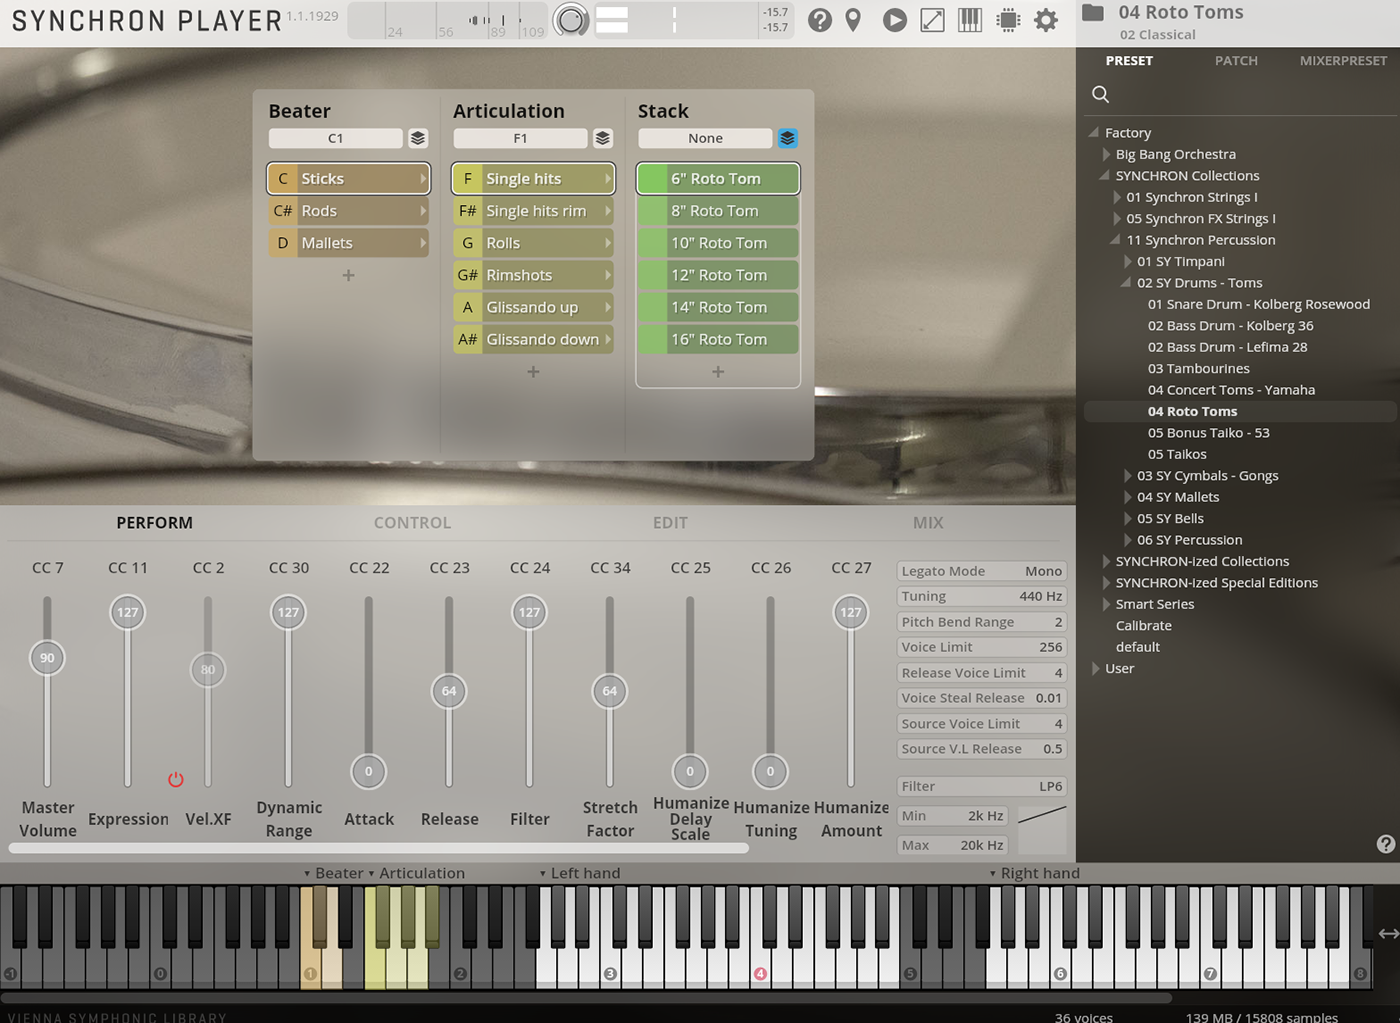
Task: Open the help question mark in the top toolbar
Action: pyautogui.click(x=820, y=20)
